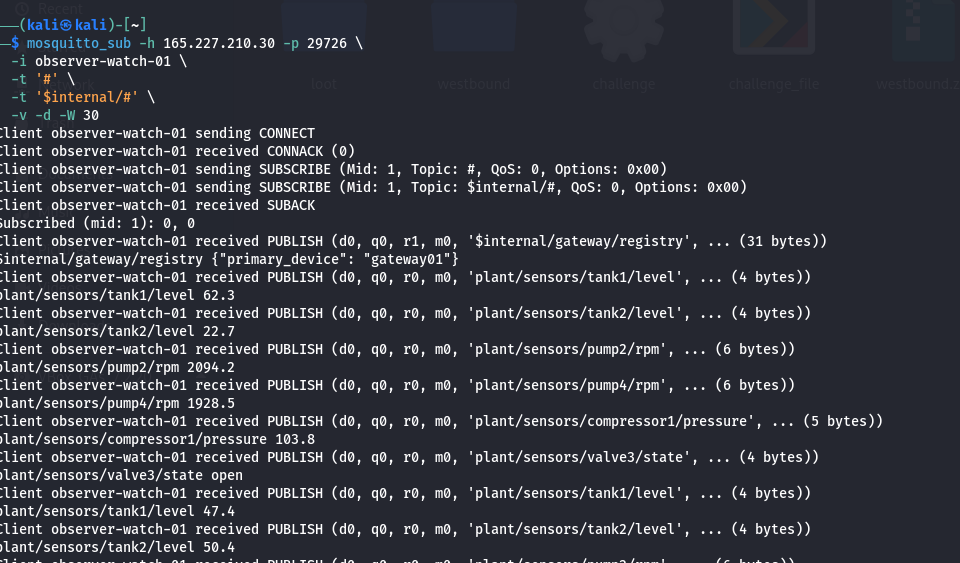Select the broker IP 165.227.210.30
This screenshot has height=563, width=960.
click(219, 43)
